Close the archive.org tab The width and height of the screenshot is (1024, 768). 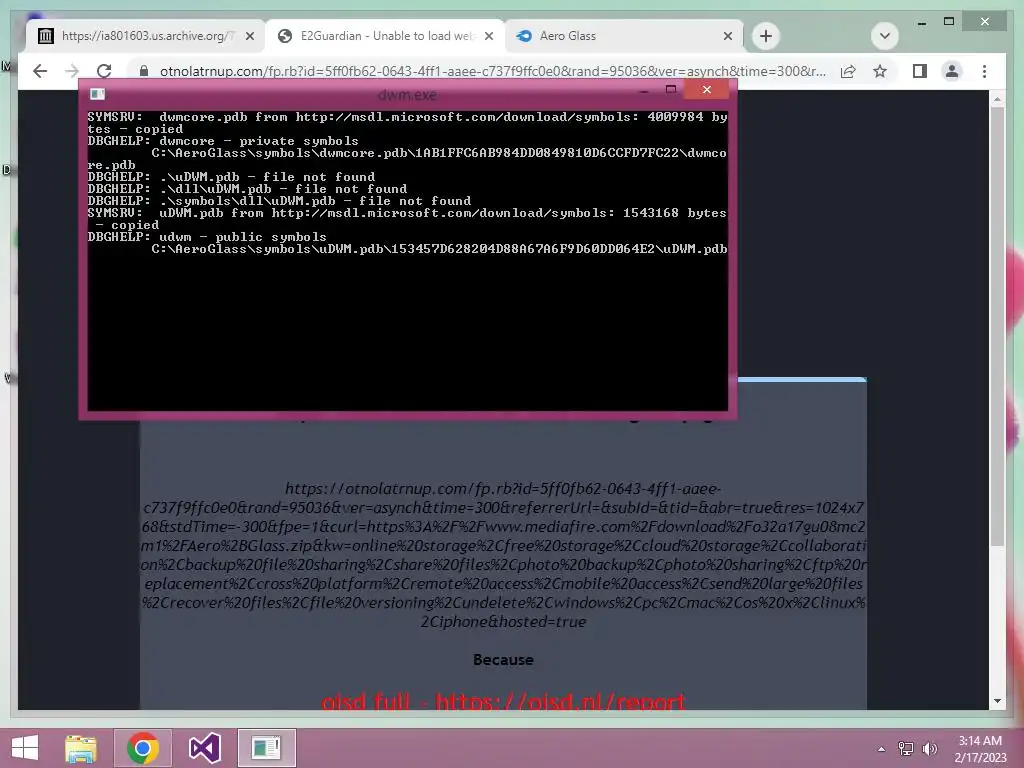coord(249,36)
